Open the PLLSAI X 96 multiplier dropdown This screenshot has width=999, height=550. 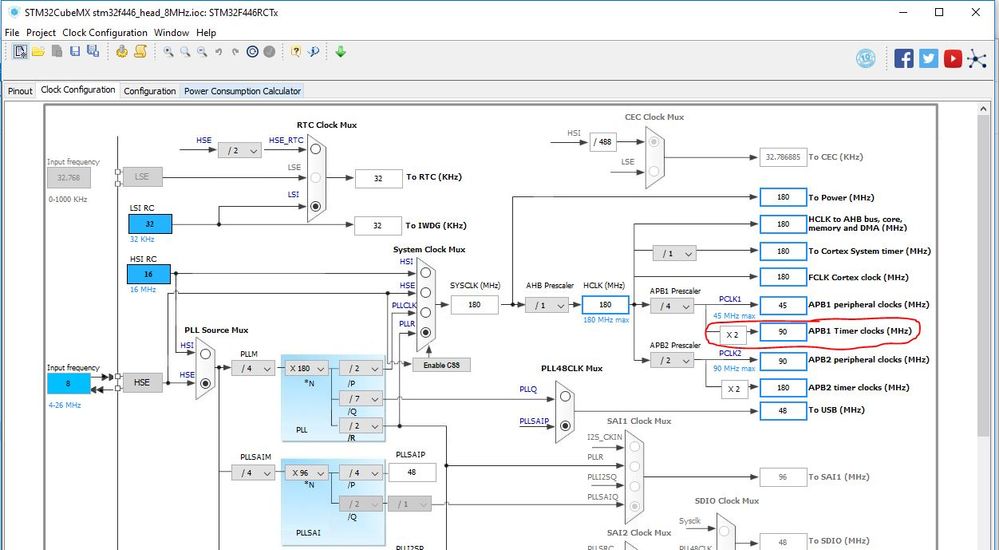(x=306, y=474)
